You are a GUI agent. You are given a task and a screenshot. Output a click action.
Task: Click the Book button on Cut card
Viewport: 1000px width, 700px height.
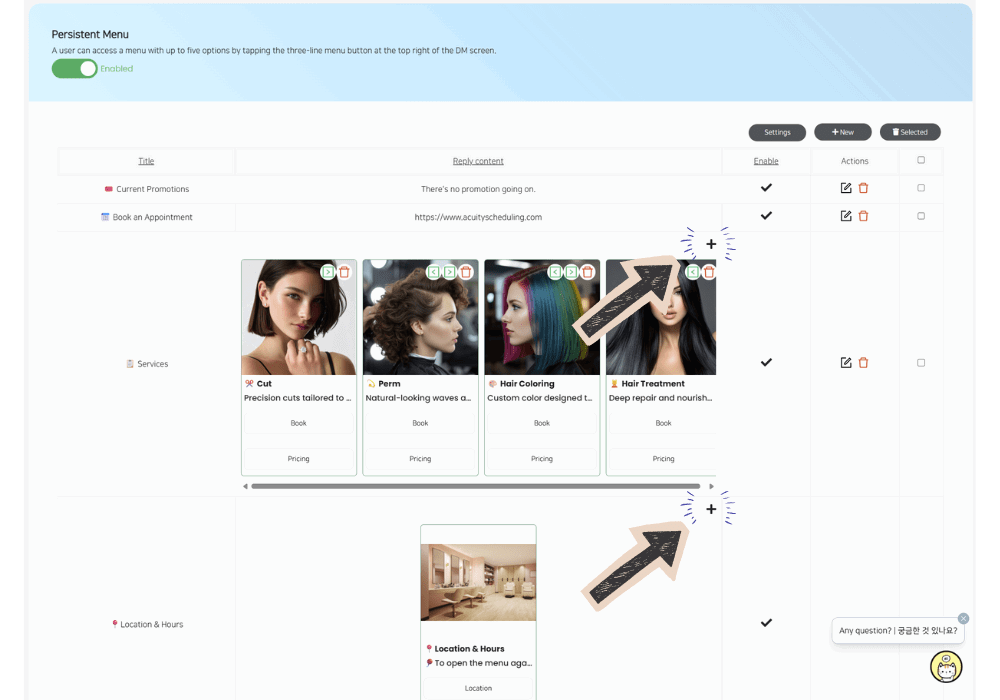click(298, 423)
